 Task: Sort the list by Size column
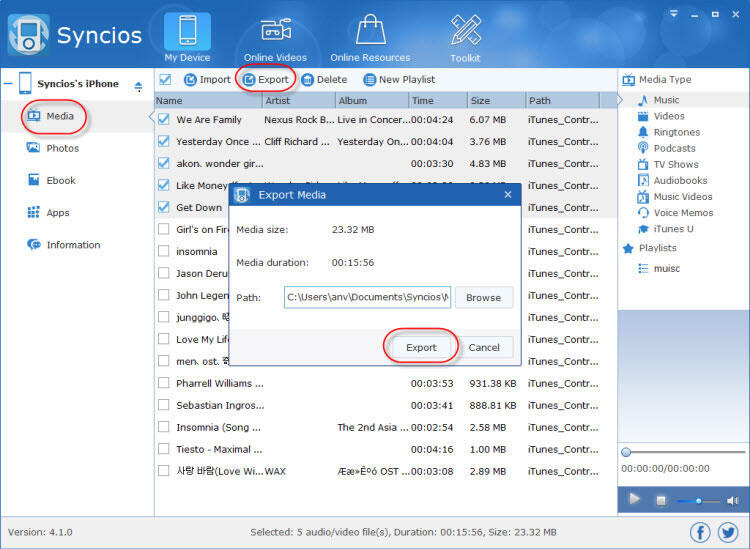pyautogui.click(x=496, y=100)
